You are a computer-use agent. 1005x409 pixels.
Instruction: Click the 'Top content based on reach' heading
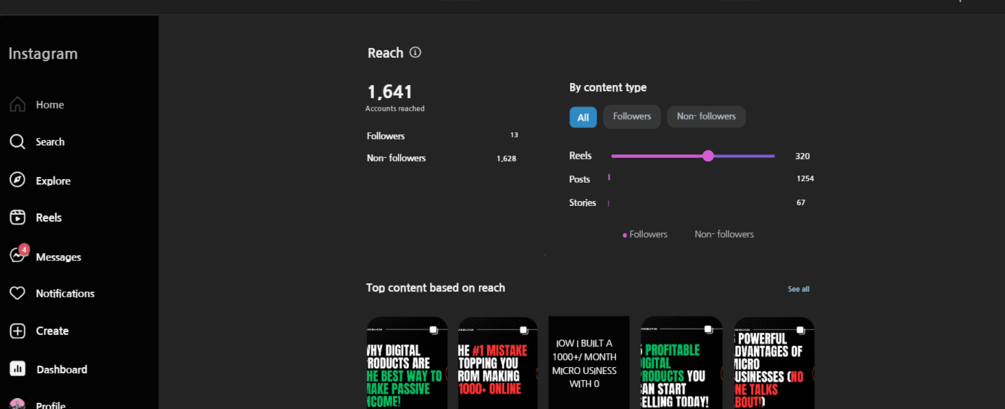(x=436, y=288)
